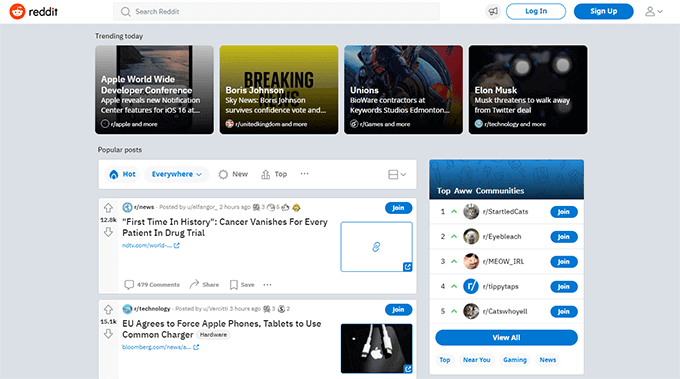This screenshot has width=680, height=379.
Task: Sort posts by New
Action: [x=233, y=174]
